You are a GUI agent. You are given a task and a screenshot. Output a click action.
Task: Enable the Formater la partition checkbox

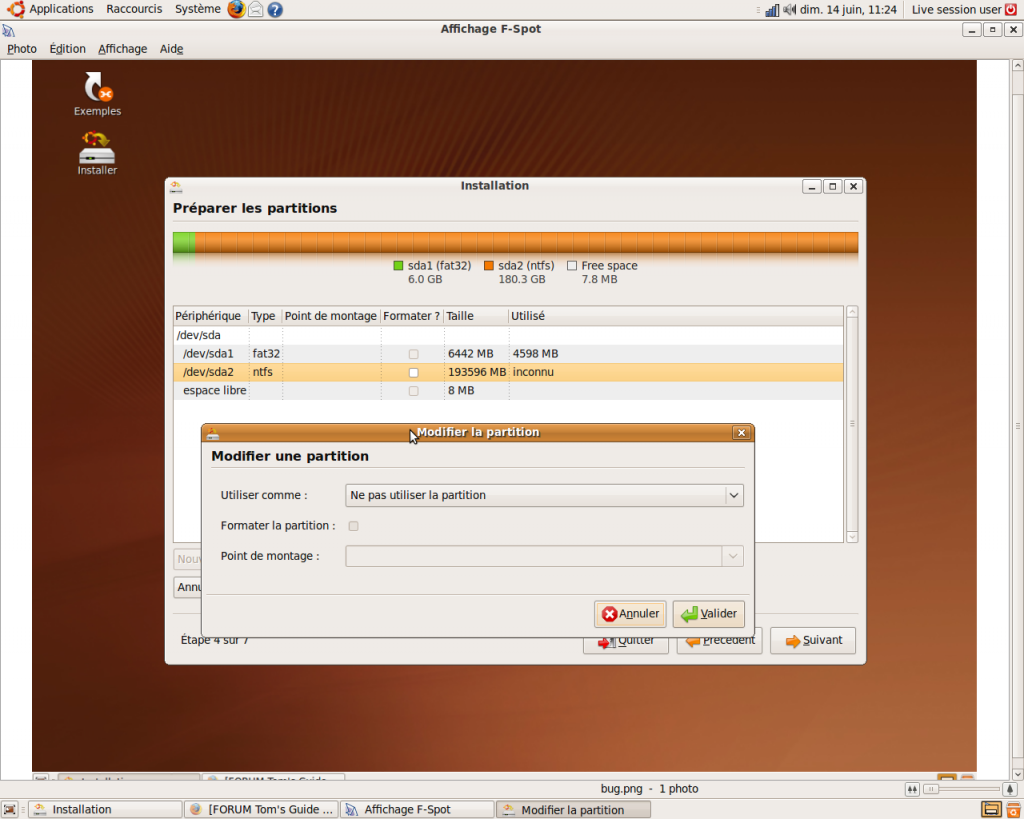coord(353,526)
